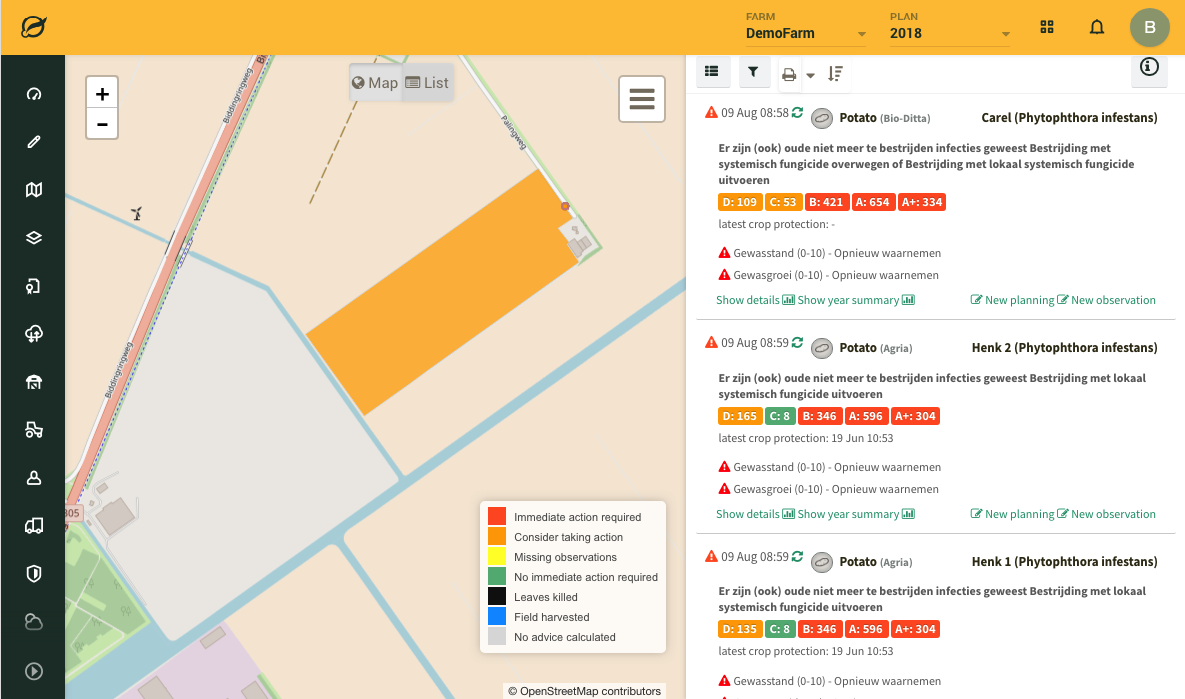The width and height of the screenshot is (1185, 699).
Task: Switch to the Map view toggle
Action: (x=376, y=83)
